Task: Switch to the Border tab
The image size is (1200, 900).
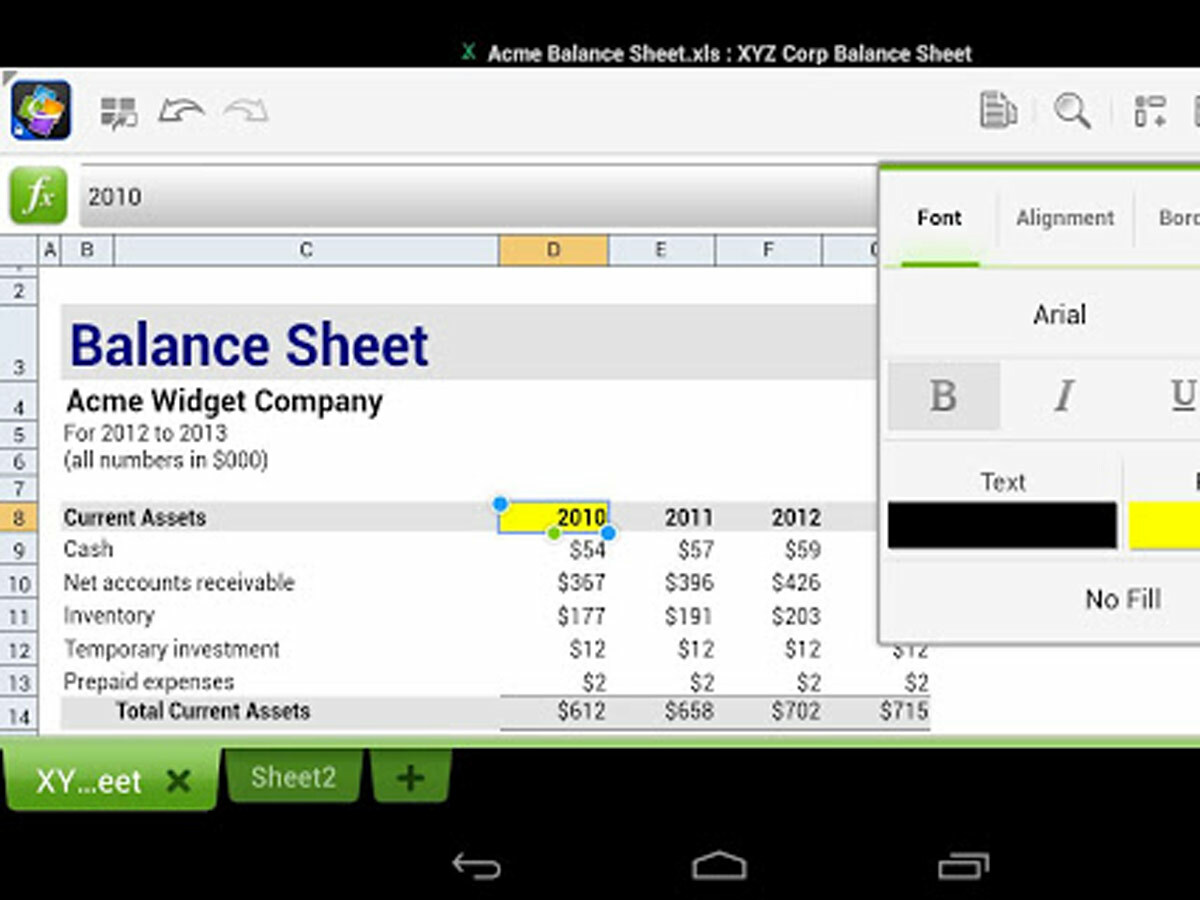Action: click(x=1178, y=218)
